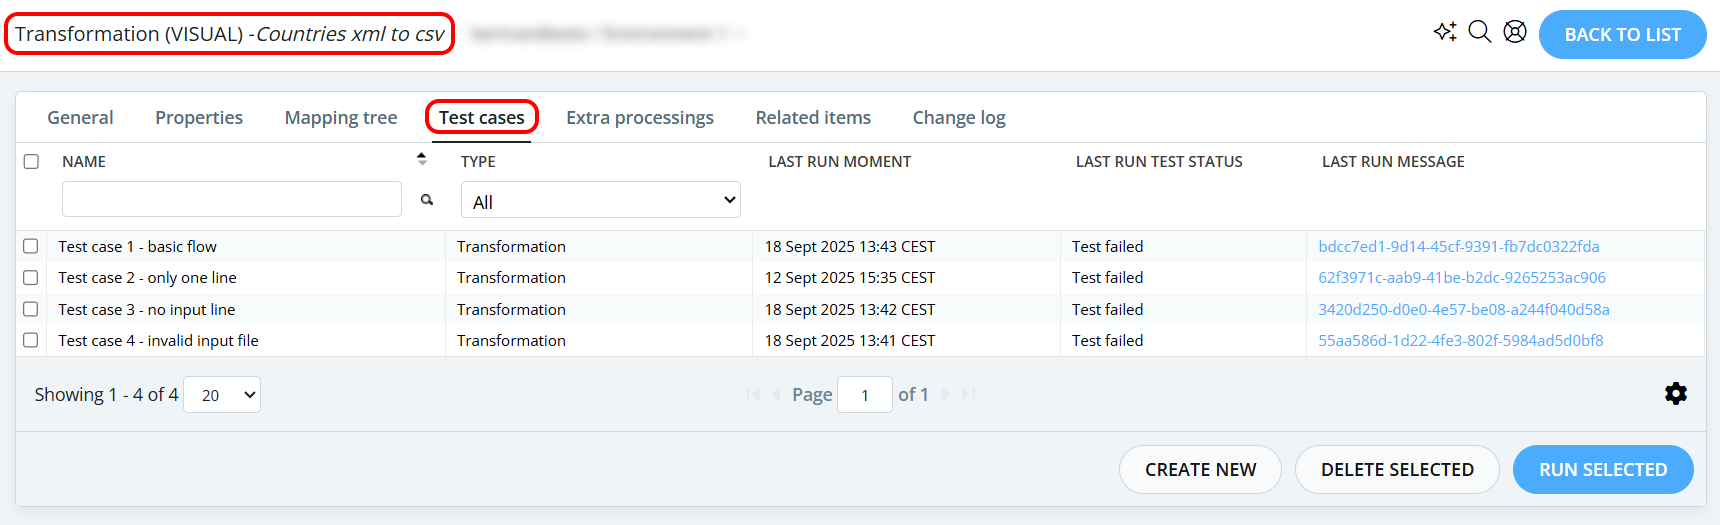This screenshot has width=1720, height=525.
Task: Open the search magnifier icon in header
Action: click(1480, 32)
